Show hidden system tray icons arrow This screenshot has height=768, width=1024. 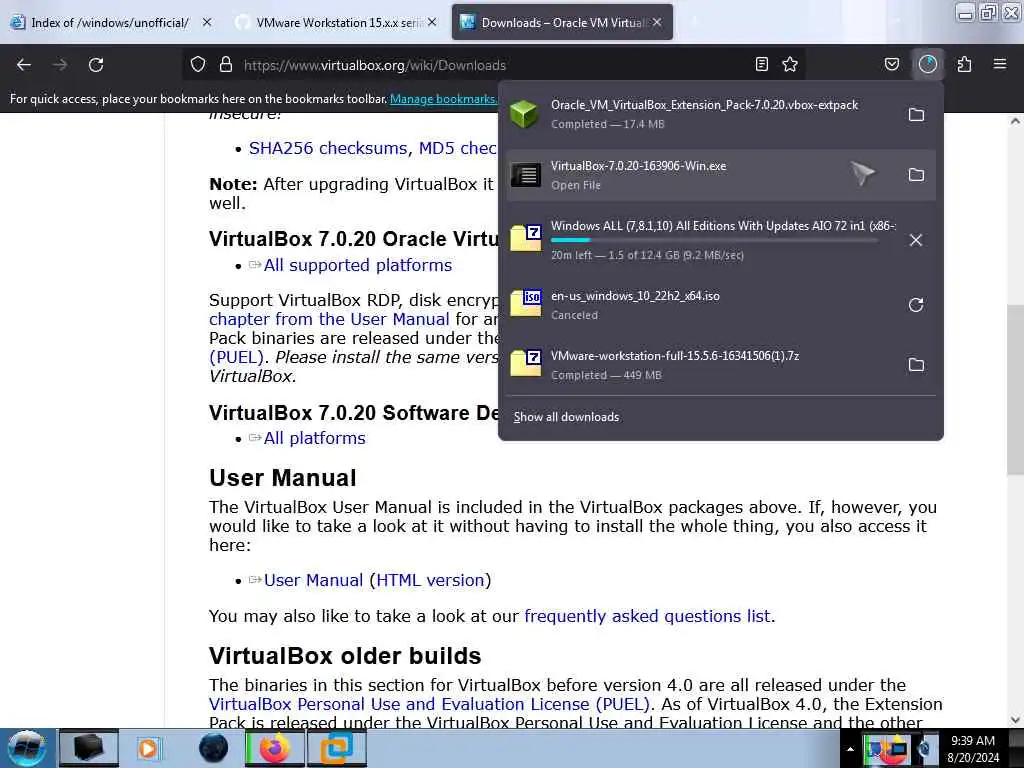(x=850, y=749)
